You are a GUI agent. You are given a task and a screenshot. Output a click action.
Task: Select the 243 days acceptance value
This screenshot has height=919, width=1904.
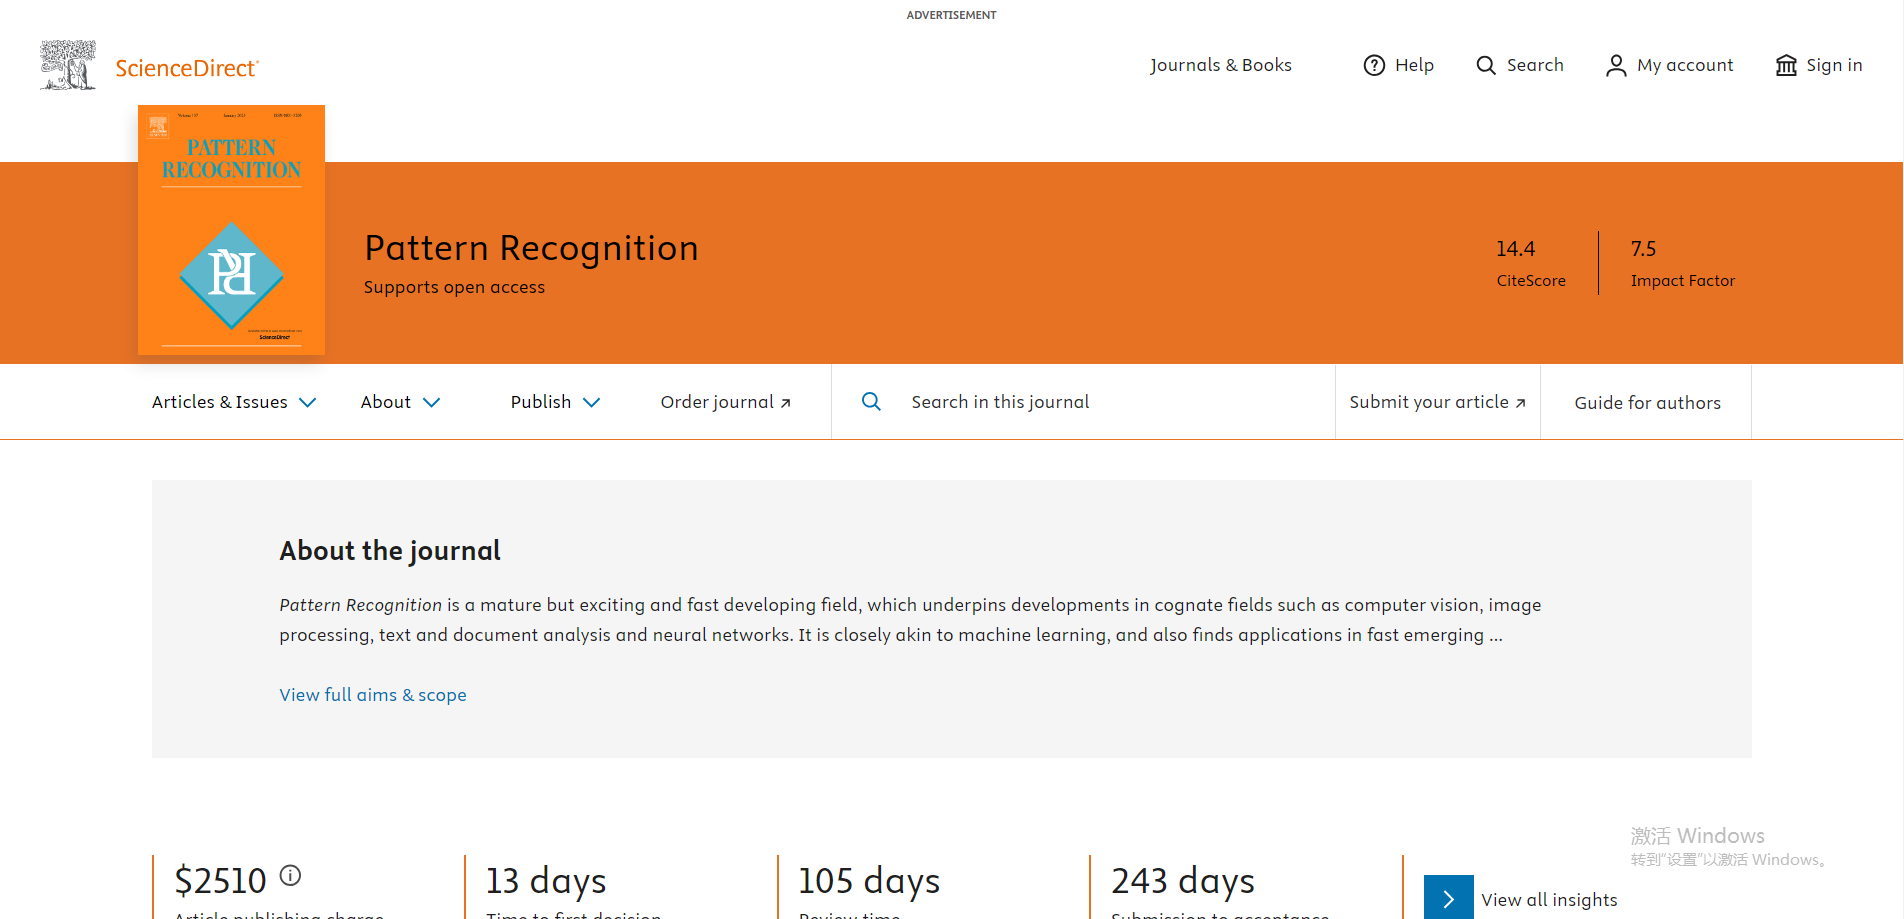click(1183, 881)
